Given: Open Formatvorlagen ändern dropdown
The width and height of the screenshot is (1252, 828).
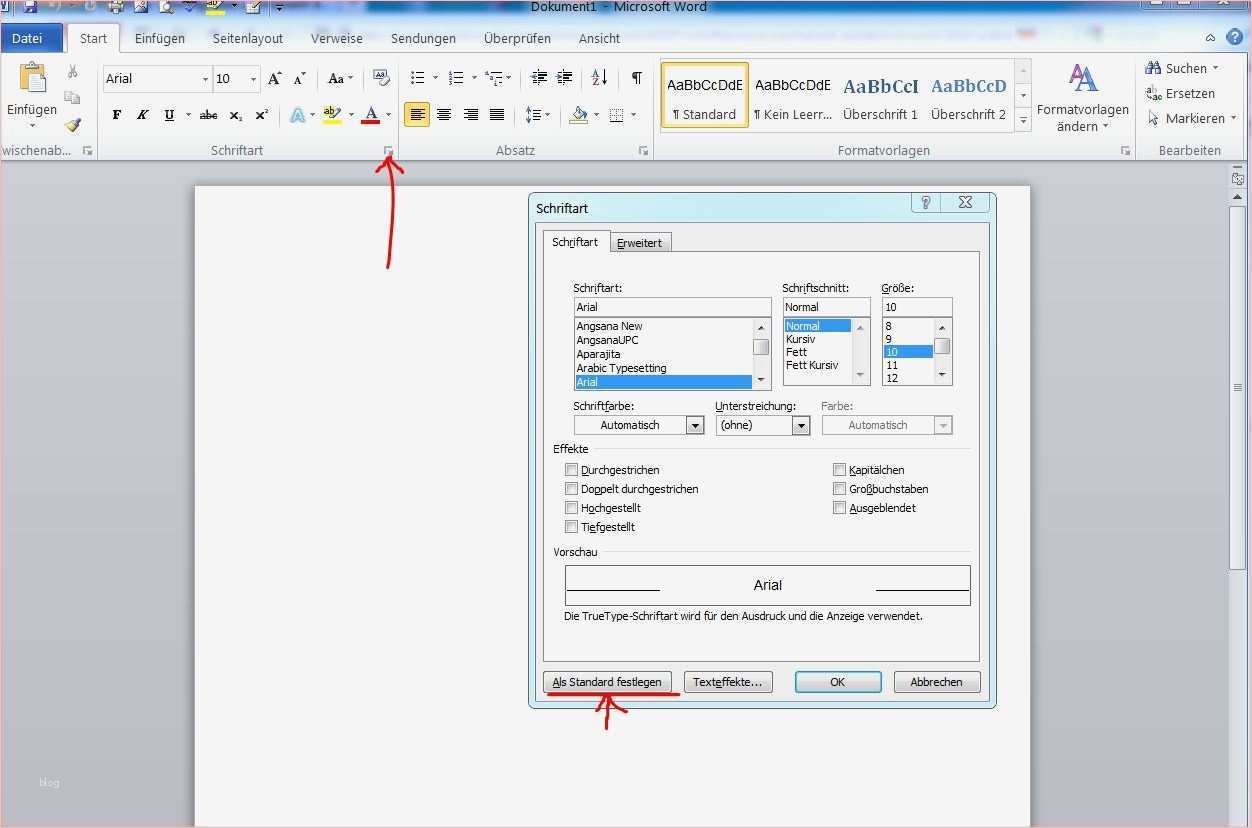Looking at the screenshot, I should point(1082,100).
